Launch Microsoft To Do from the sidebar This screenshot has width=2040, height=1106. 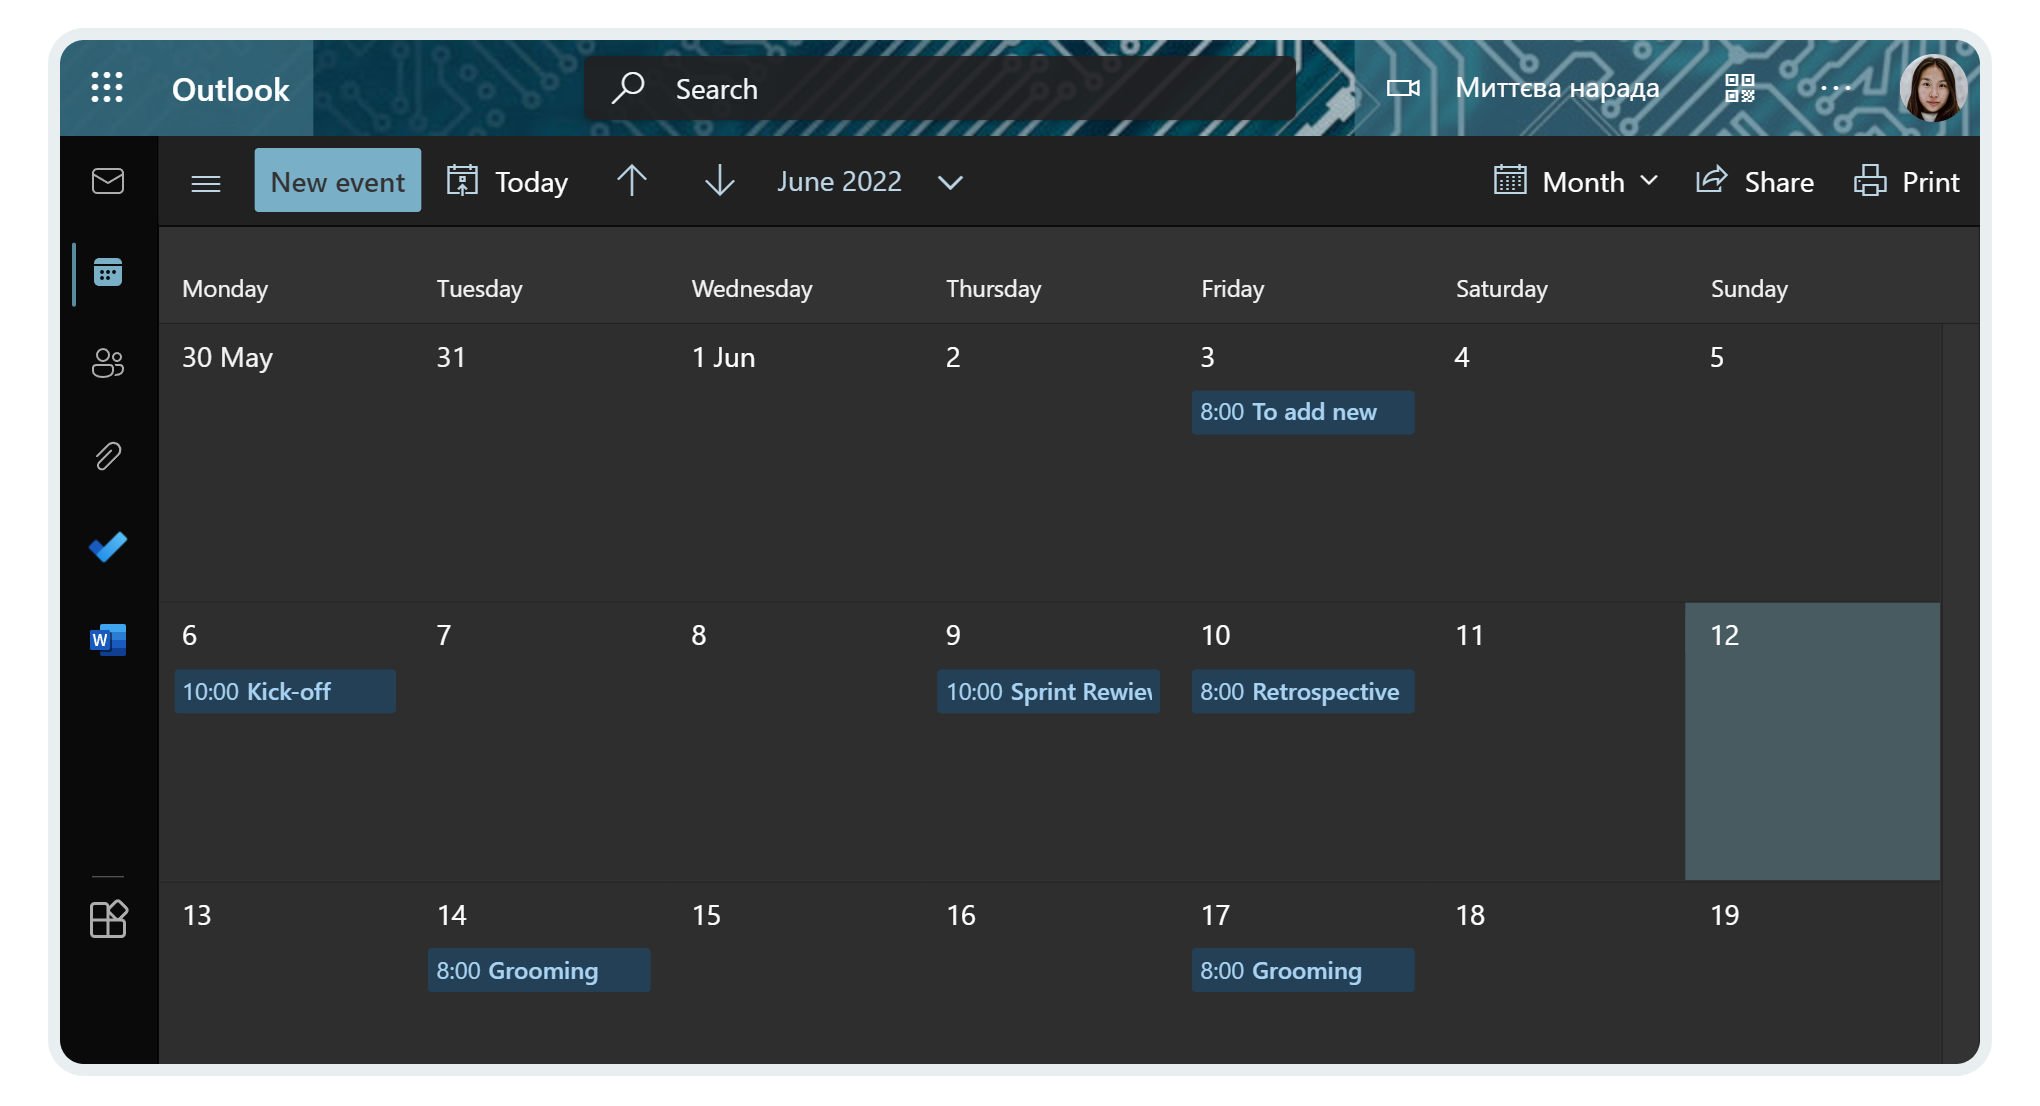point(107,546)
